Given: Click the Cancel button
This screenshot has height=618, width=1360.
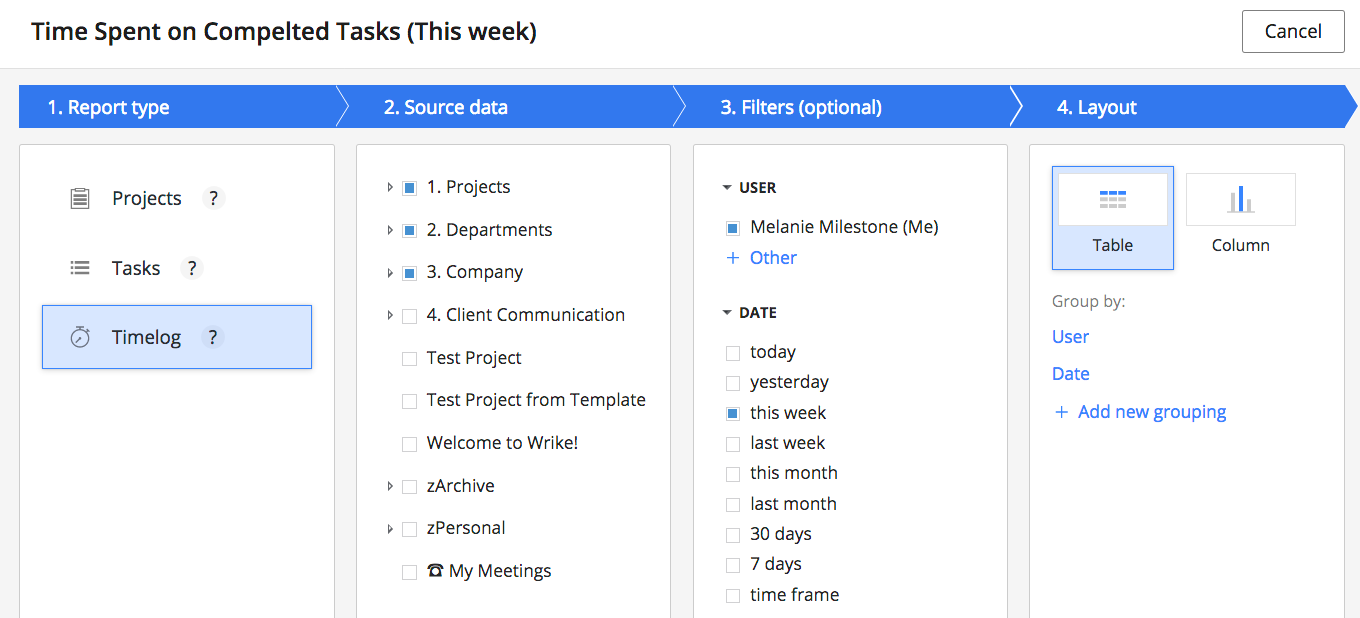Looking at the screenshot, I should (x=1293, y=32).
